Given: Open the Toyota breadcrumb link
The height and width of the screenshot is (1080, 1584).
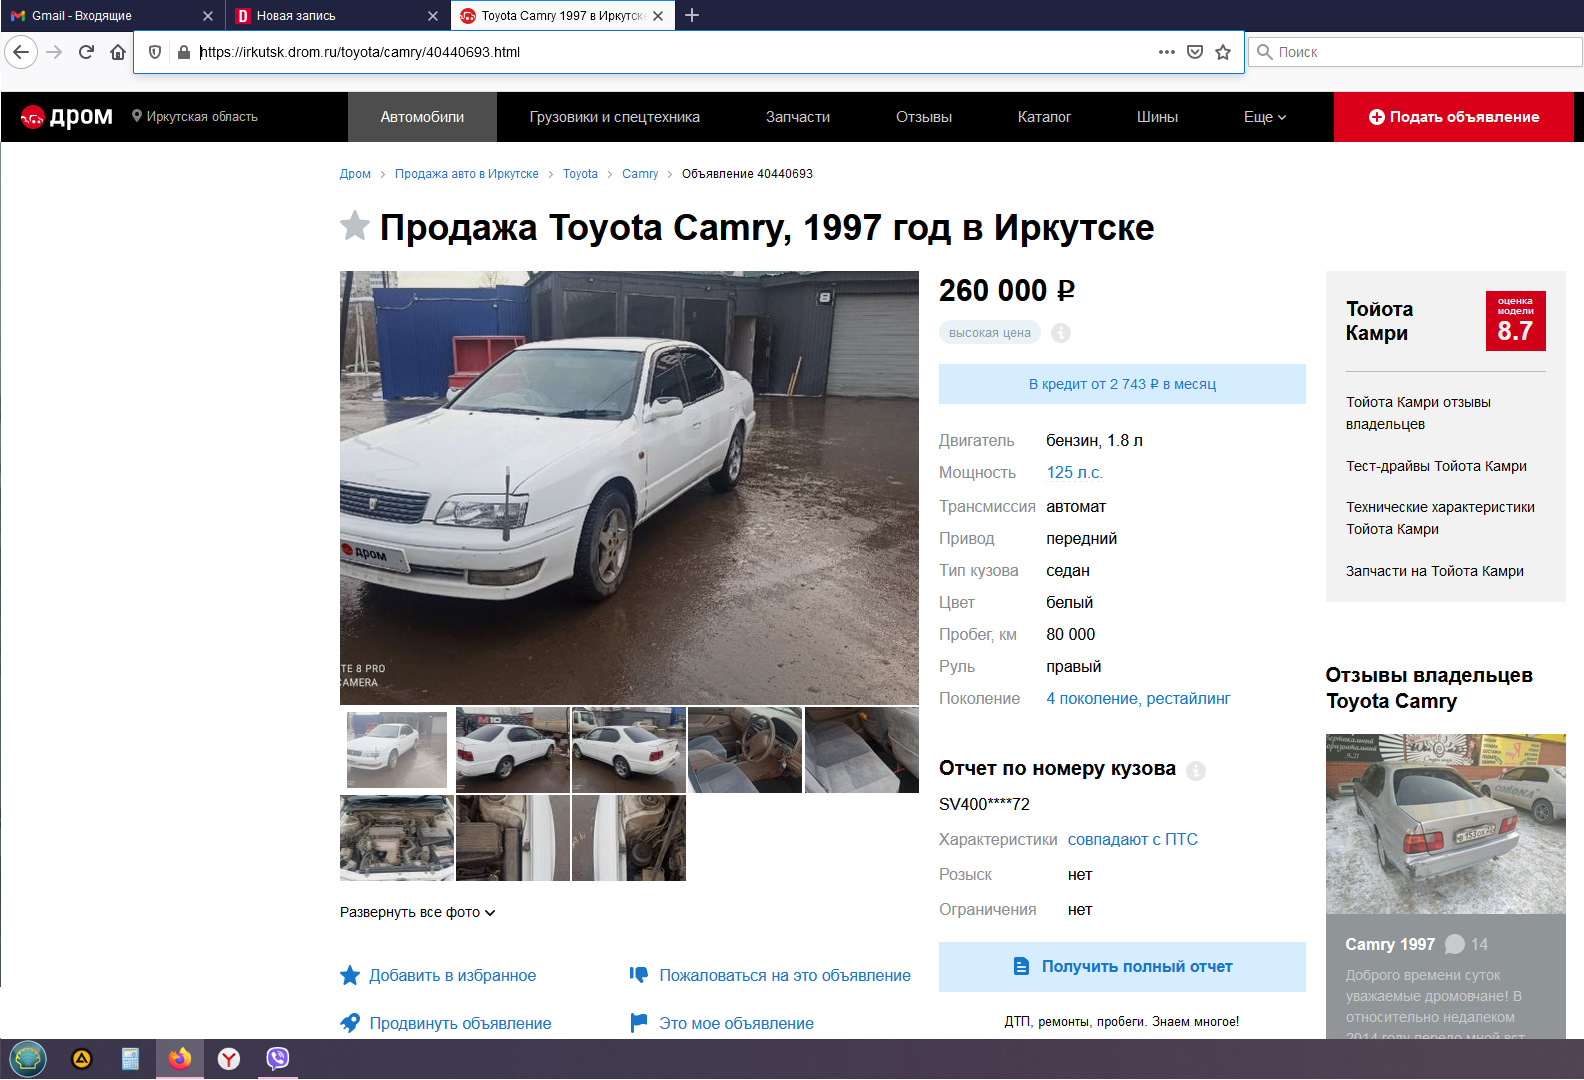Looking at the screenshot, I should point(580,174).
